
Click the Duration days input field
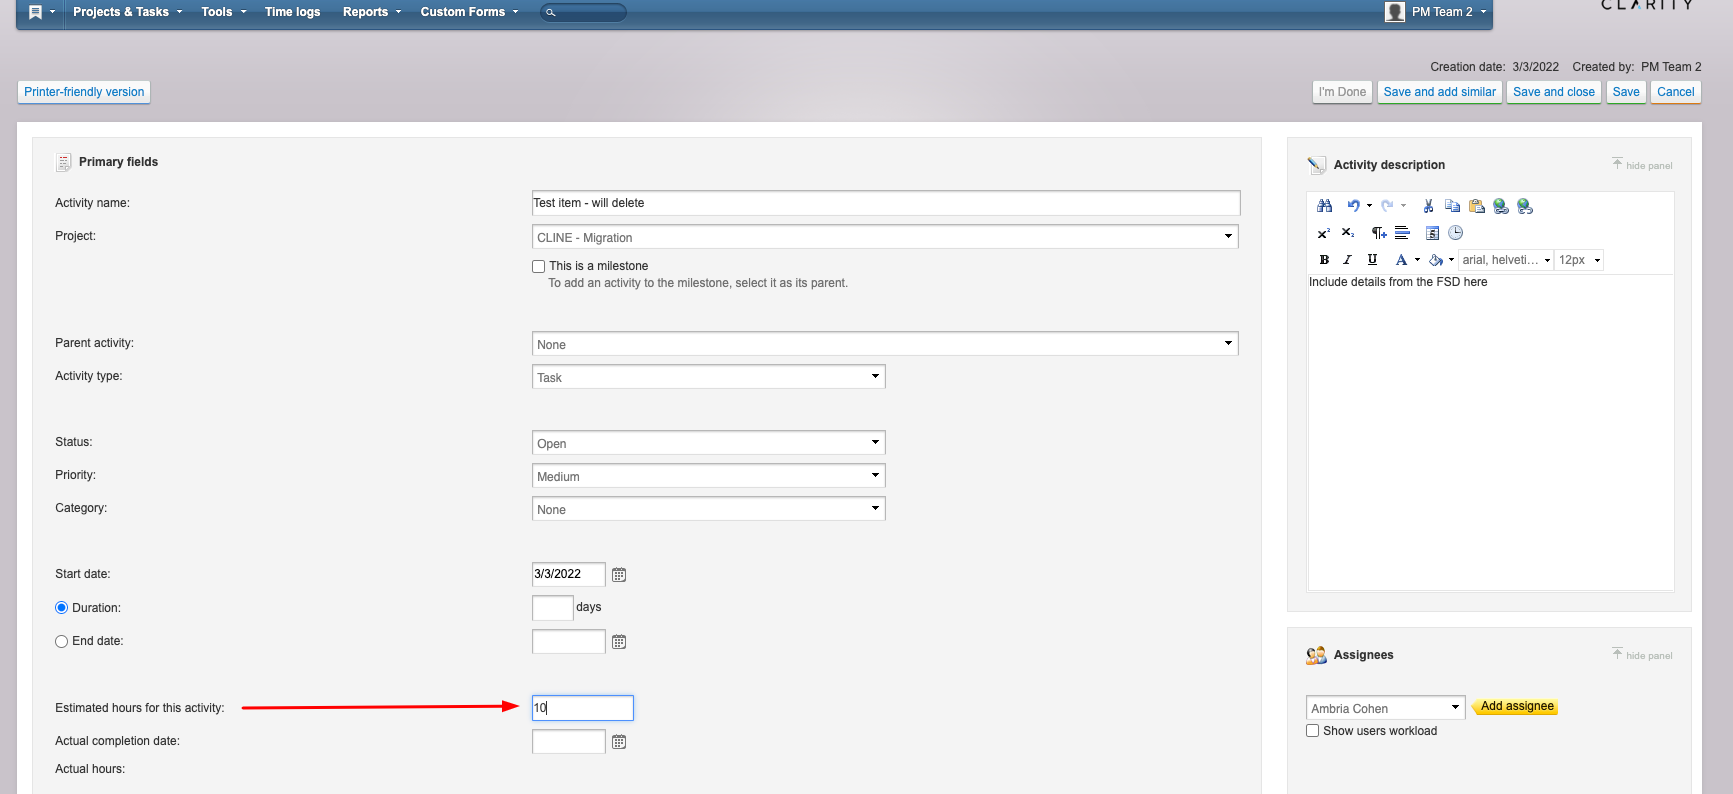click(x=553, y=608)
